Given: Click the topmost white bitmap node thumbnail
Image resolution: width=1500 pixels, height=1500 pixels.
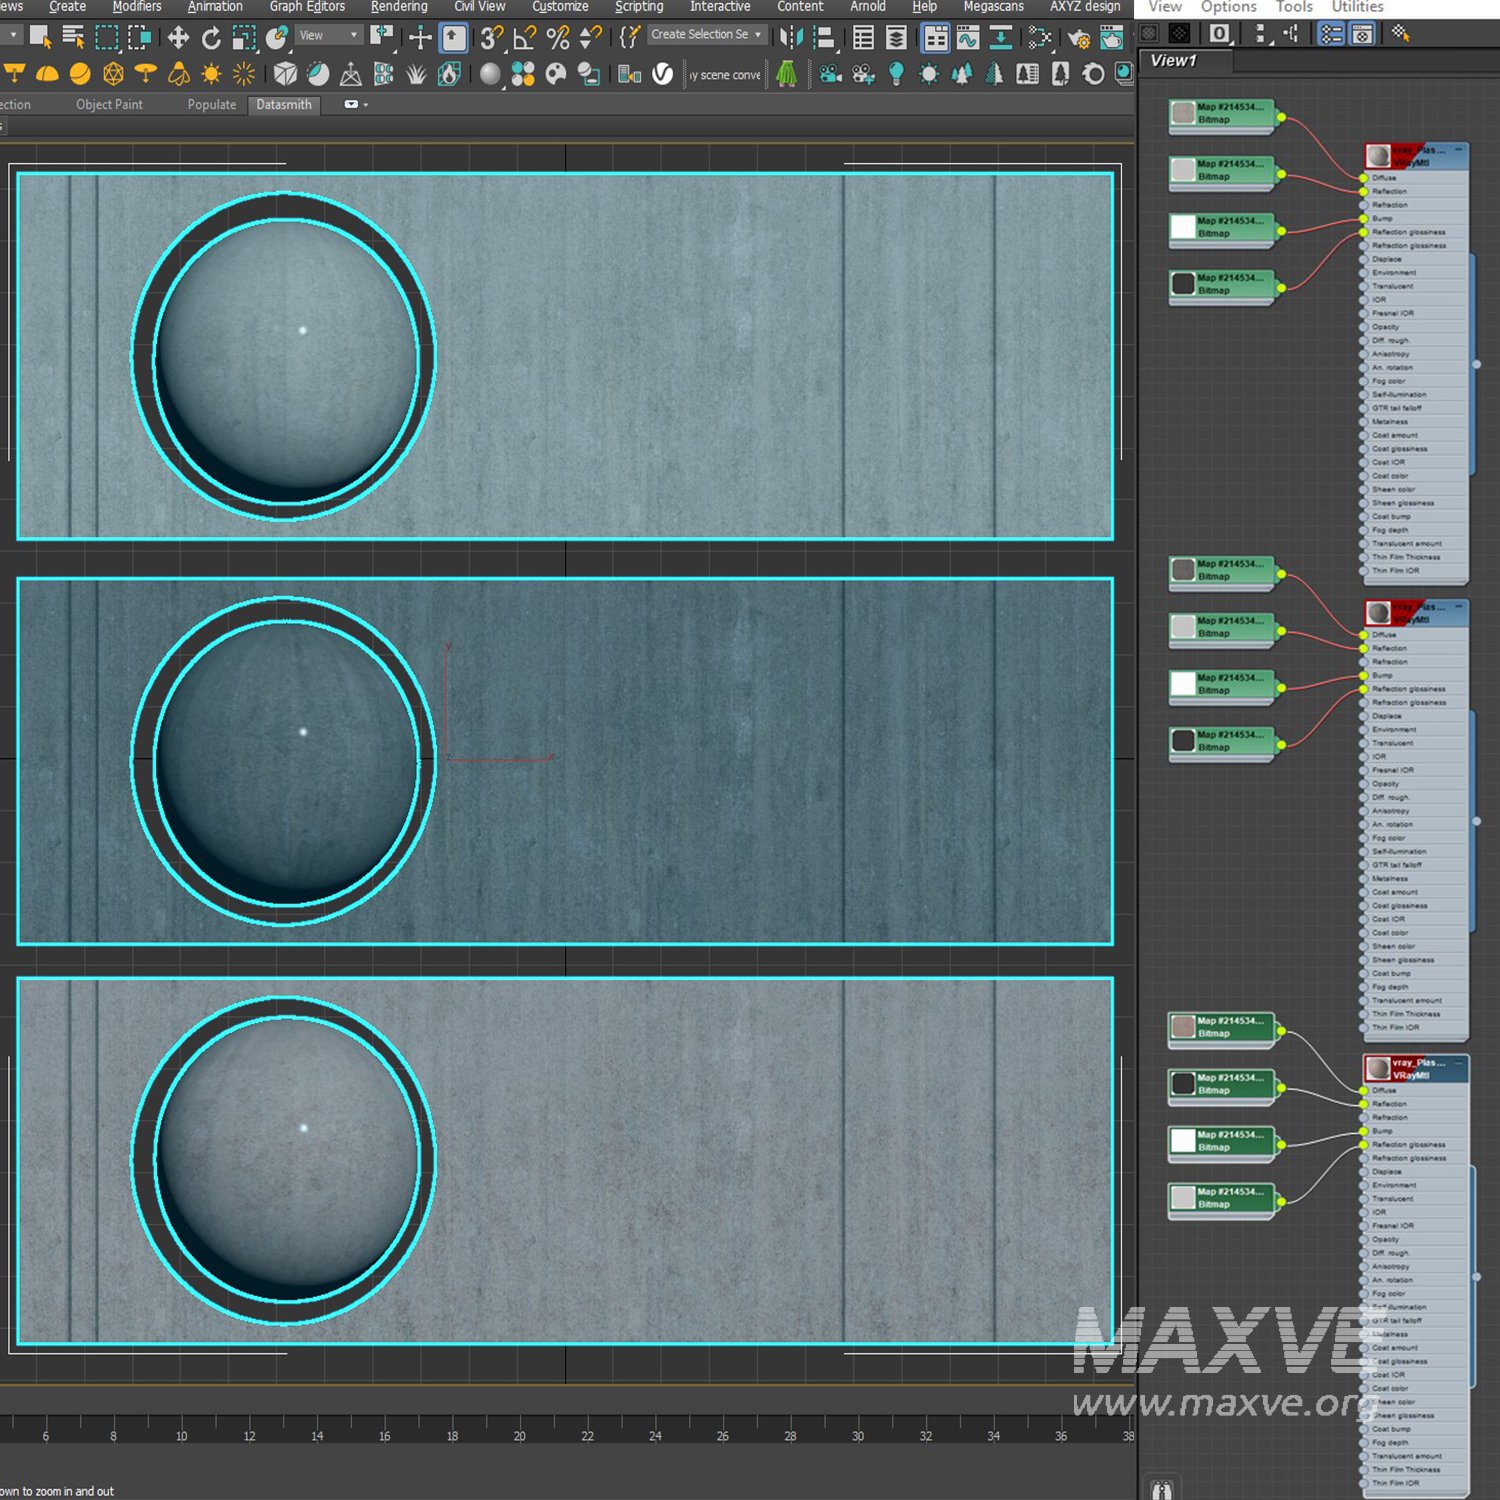Looking at the screenshot, I should [1183, 227].
